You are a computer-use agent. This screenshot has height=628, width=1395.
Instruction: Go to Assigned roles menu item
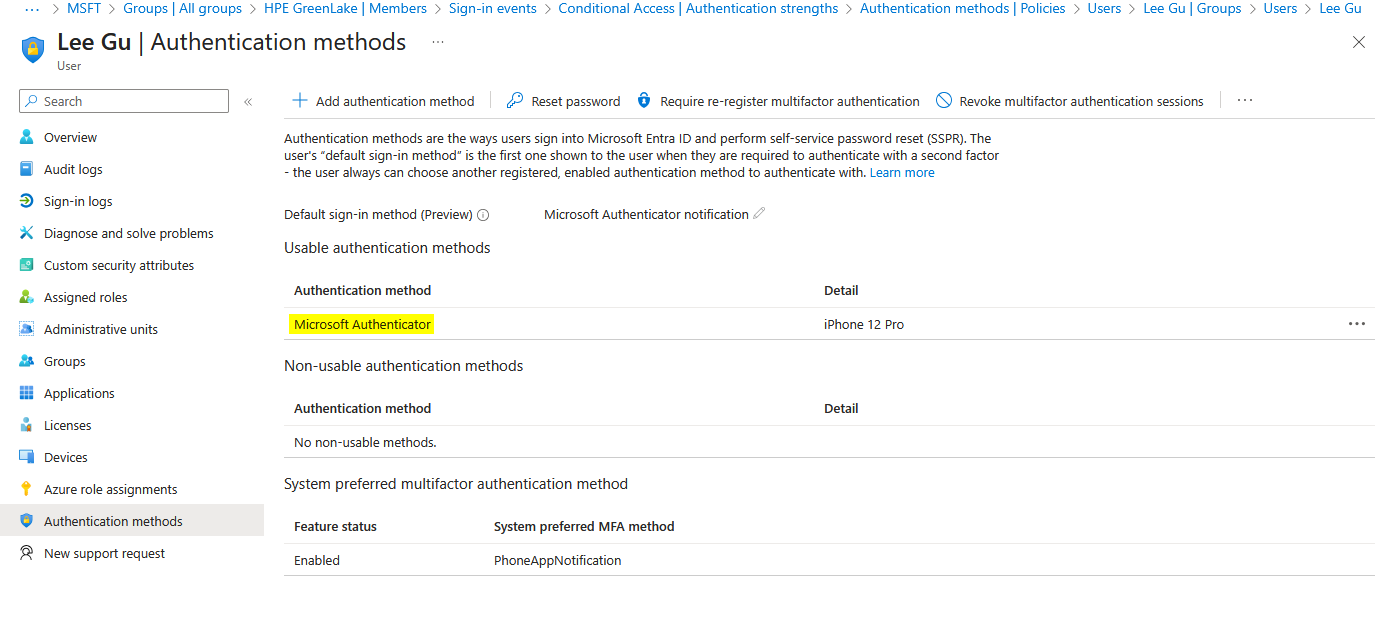(x=85, y=298)
